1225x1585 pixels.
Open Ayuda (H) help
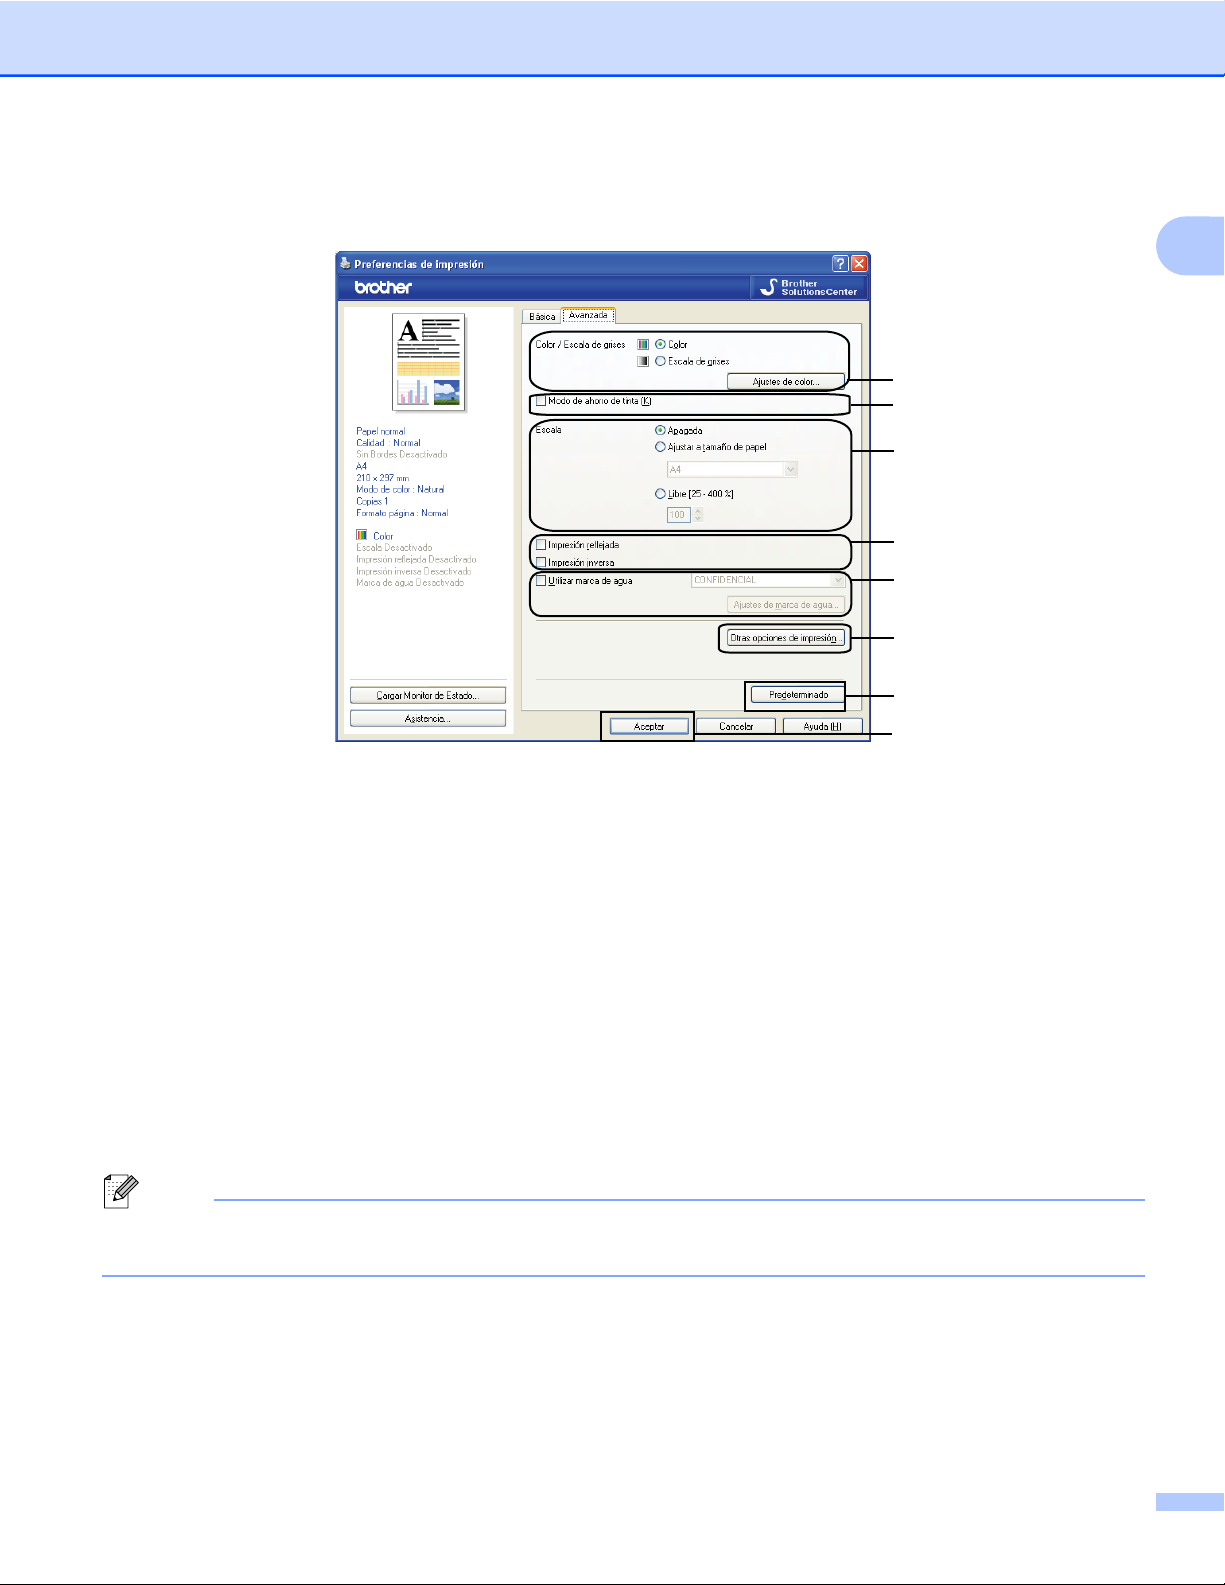point(822,726)
